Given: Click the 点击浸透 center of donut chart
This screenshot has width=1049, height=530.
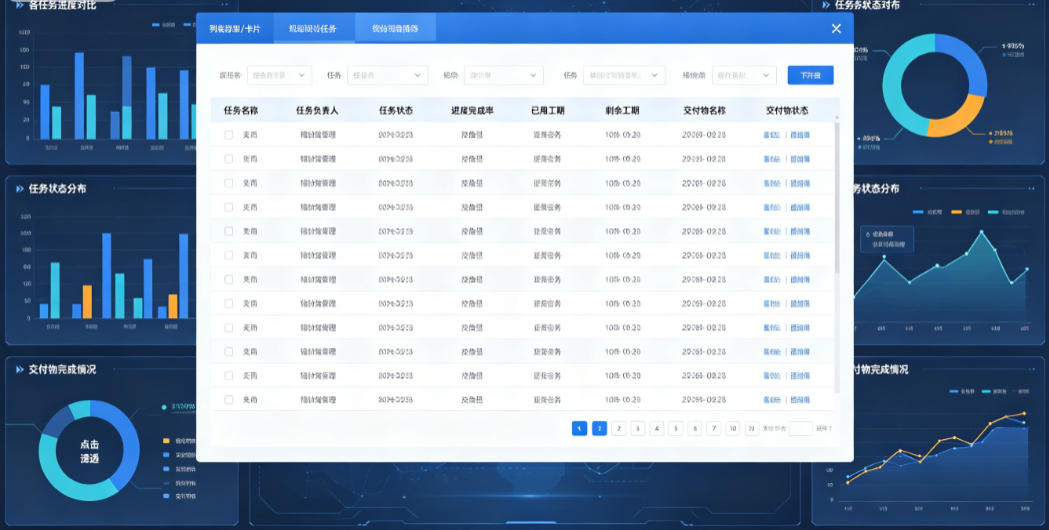Looking at the screenshot, I should pos(90,451).
